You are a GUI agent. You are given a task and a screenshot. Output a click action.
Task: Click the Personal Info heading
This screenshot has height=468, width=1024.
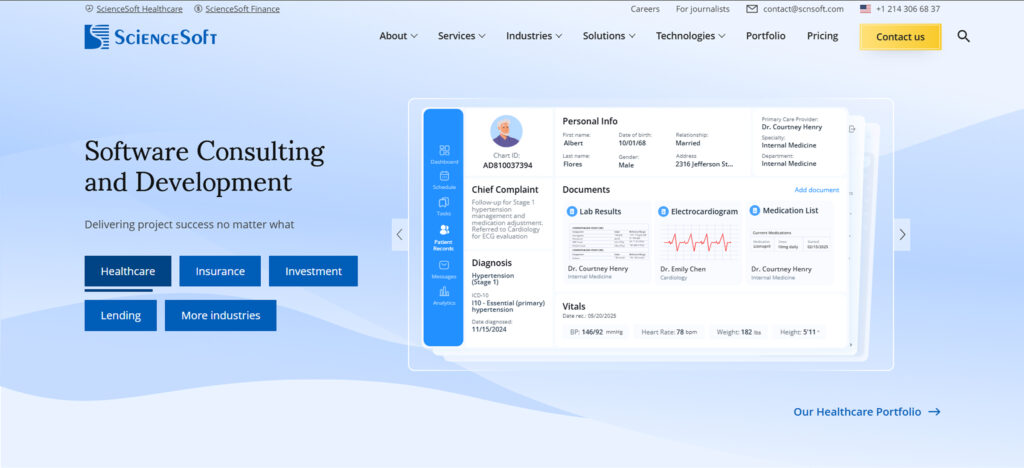coord(590,121)
